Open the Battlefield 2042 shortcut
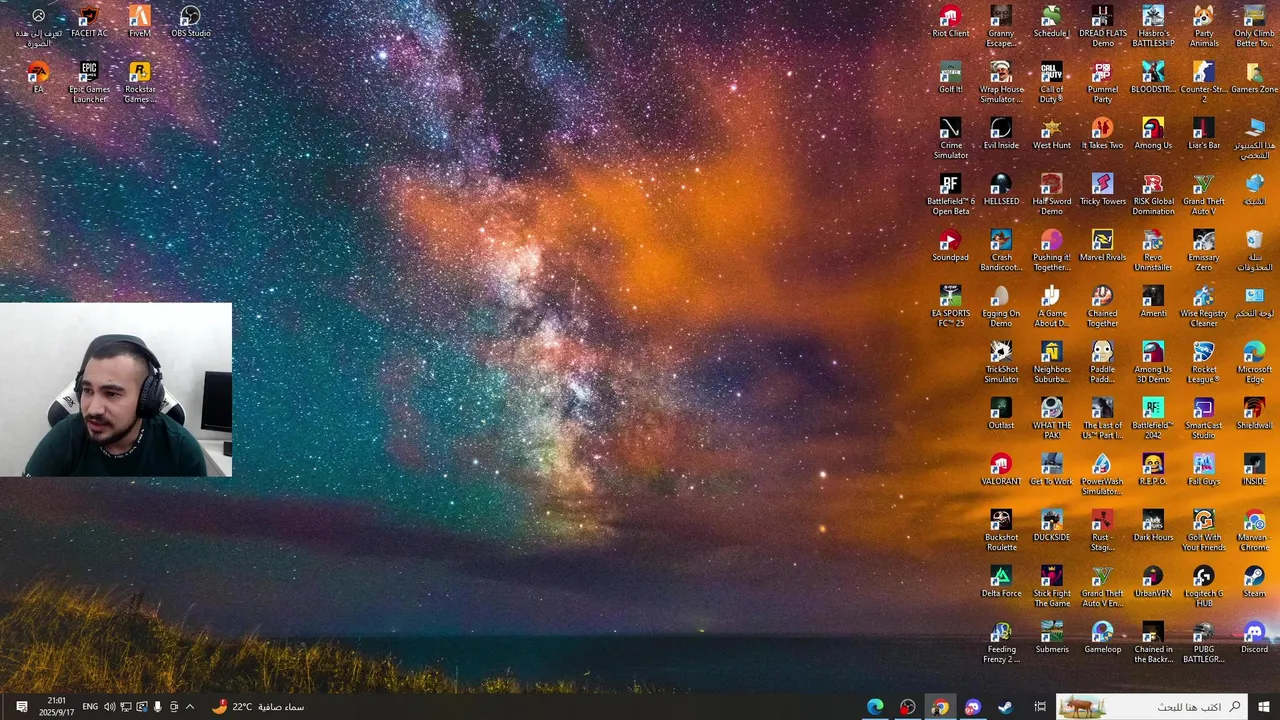The height and width of the screenshot is (720, 1280). coord(1153,418)
